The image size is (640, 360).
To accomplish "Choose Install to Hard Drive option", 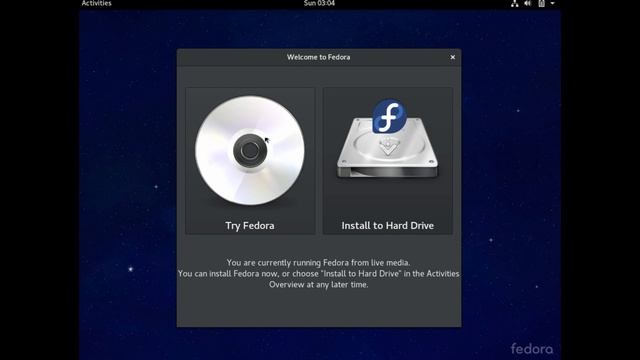I will click(x=388, y=161).
